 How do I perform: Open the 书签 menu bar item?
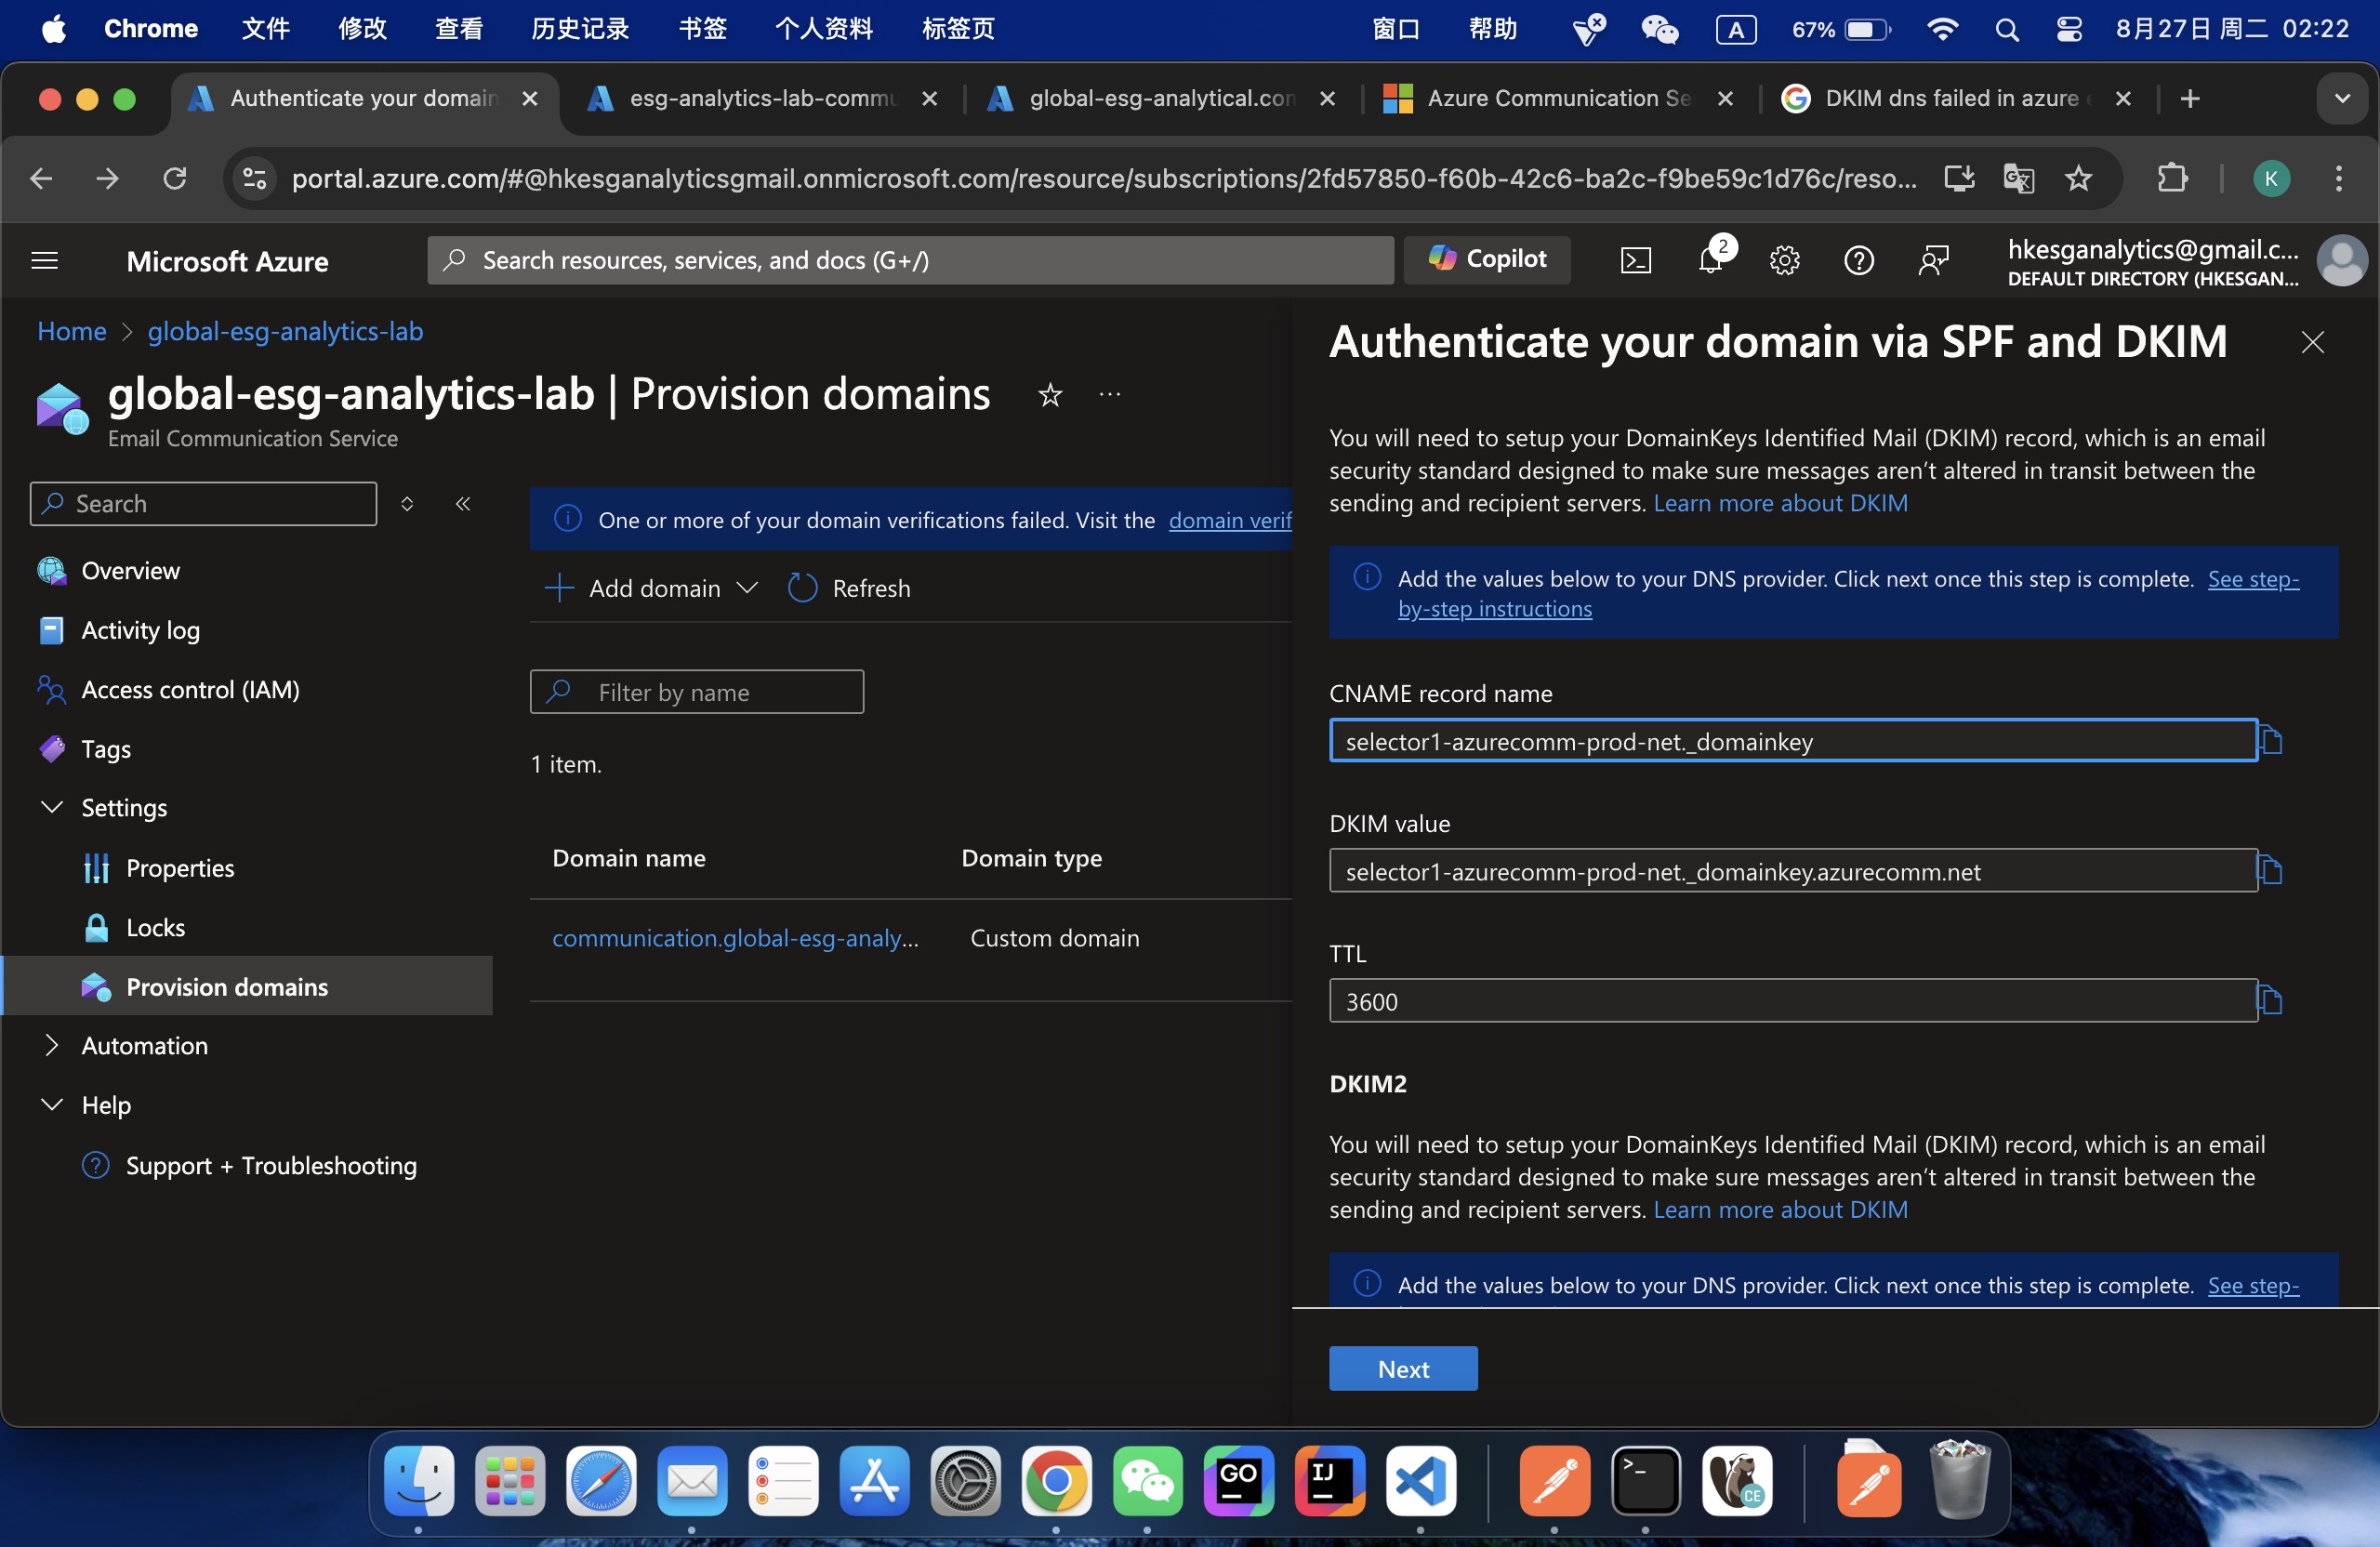click(x=703, y=29)
